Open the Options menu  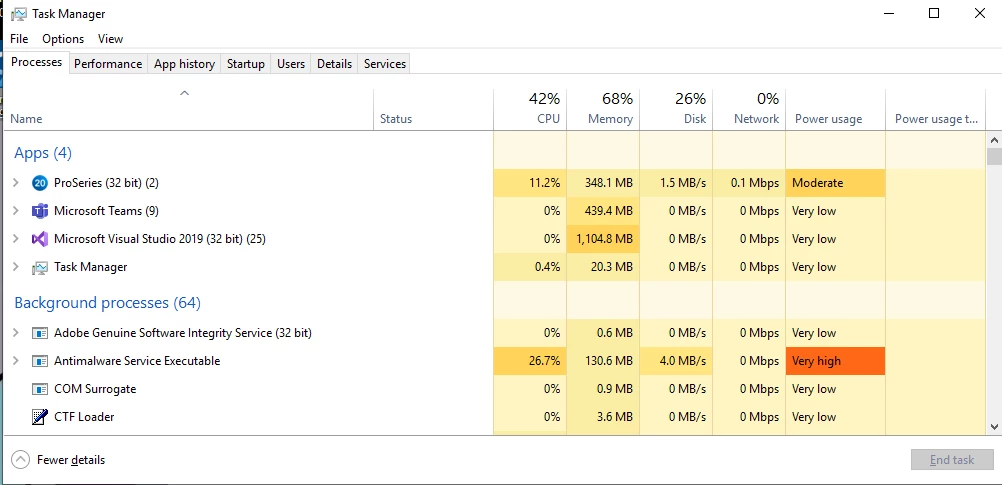[x=63, y=39]
